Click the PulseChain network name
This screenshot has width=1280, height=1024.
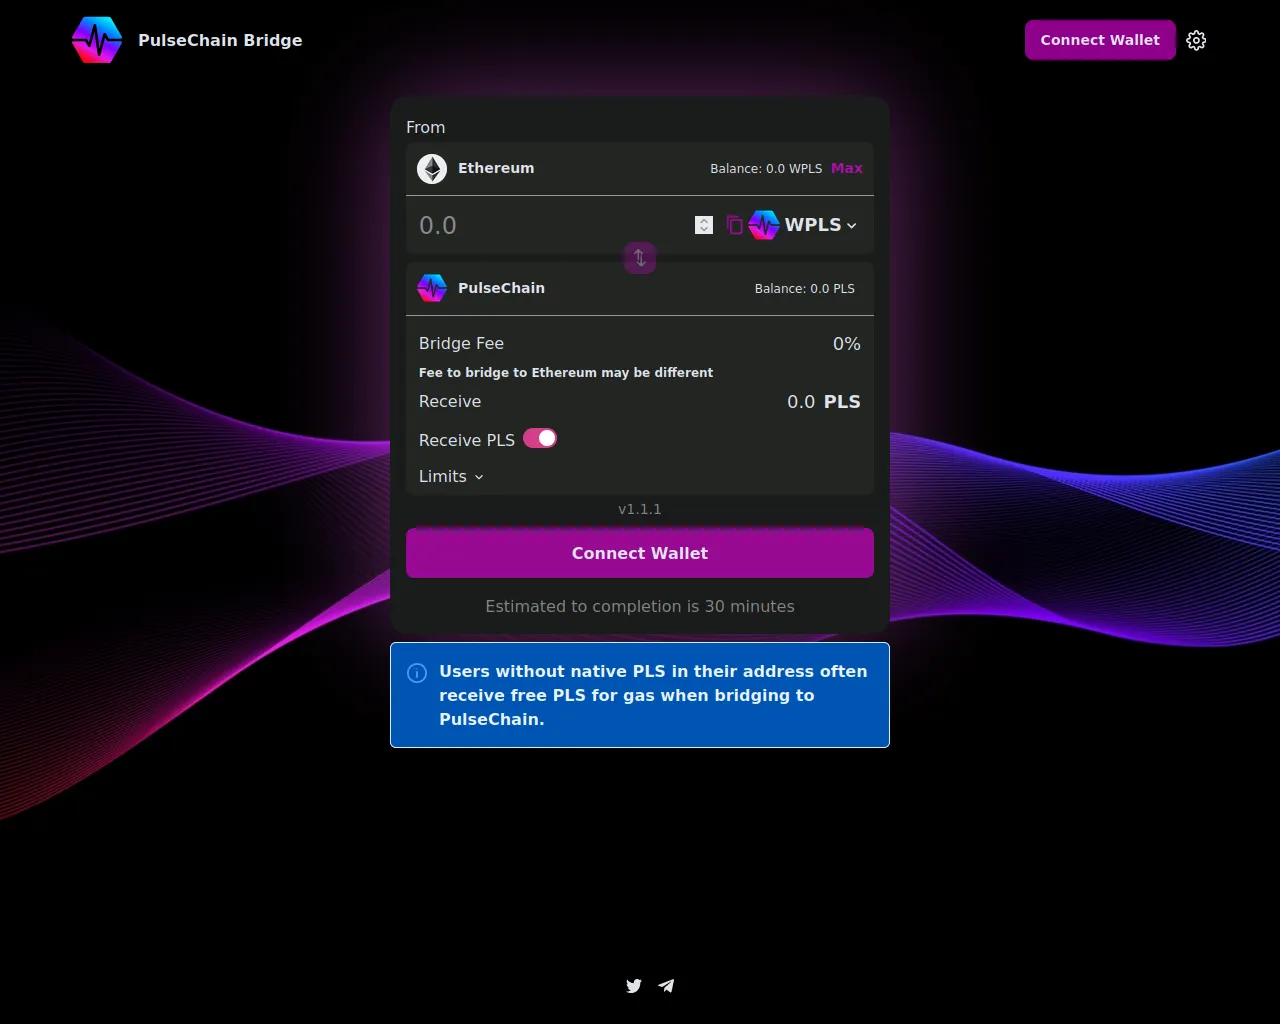tap(501, 288)
